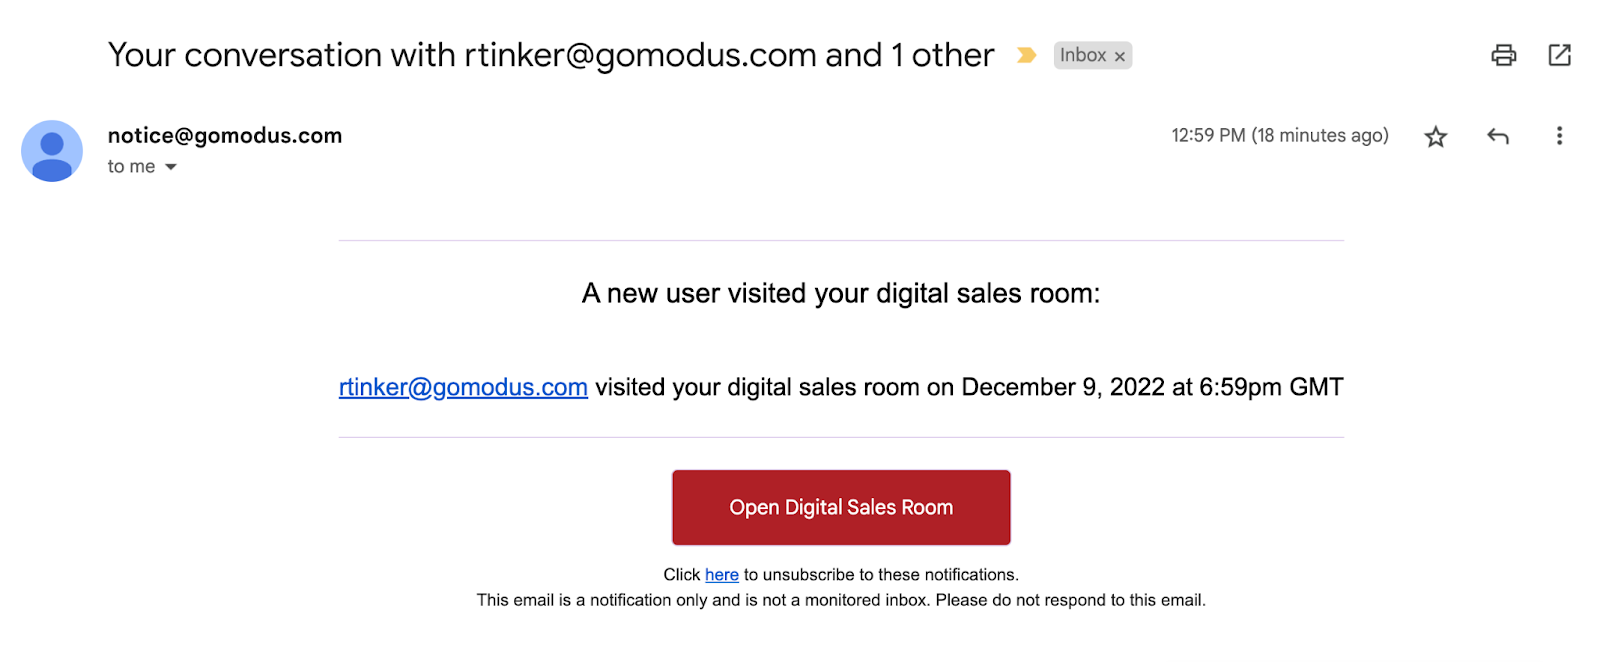Open the email in a new window

click(1559, 55)
